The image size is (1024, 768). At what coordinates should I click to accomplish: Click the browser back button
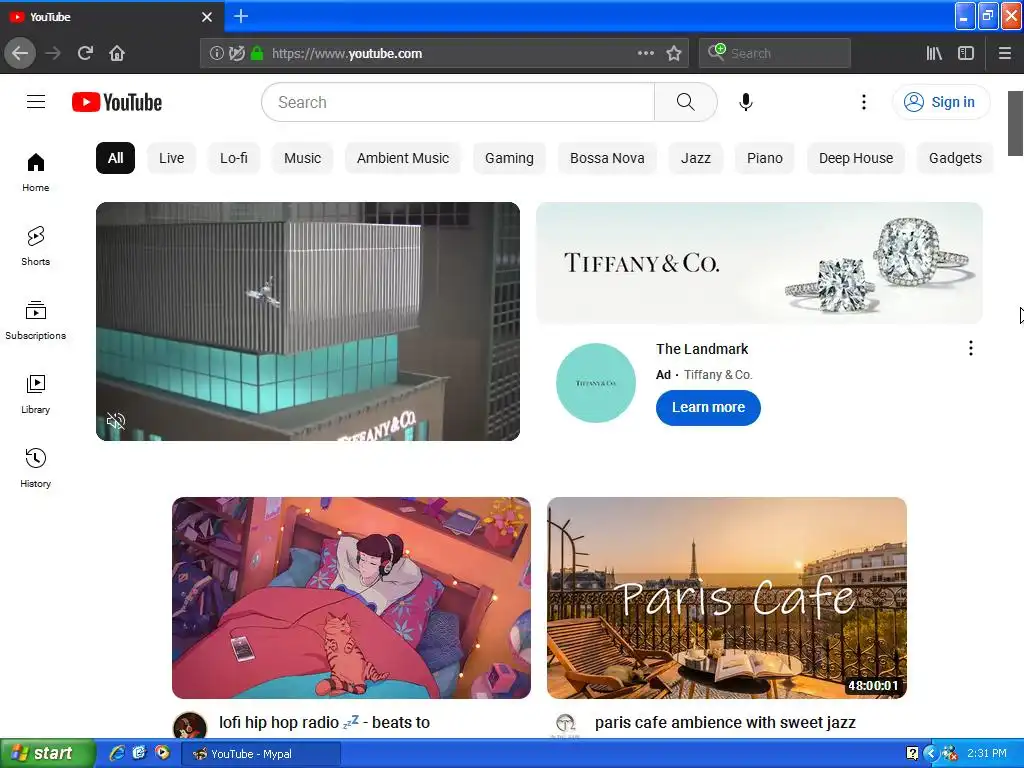20,53
